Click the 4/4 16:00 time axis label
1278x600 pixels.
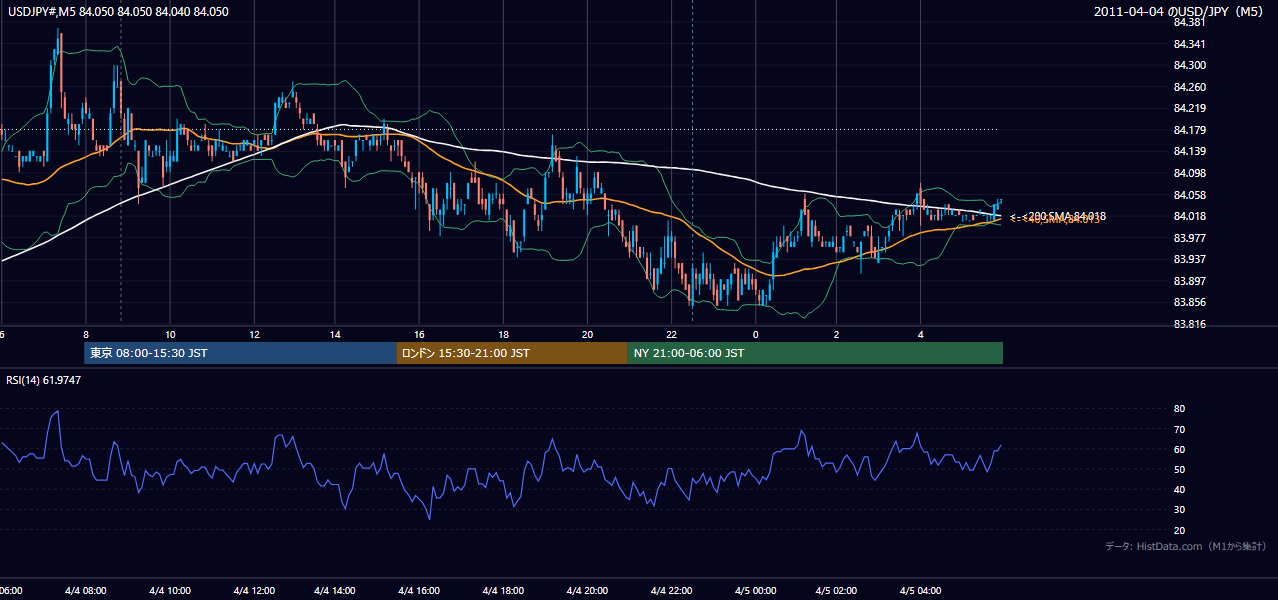420,591
